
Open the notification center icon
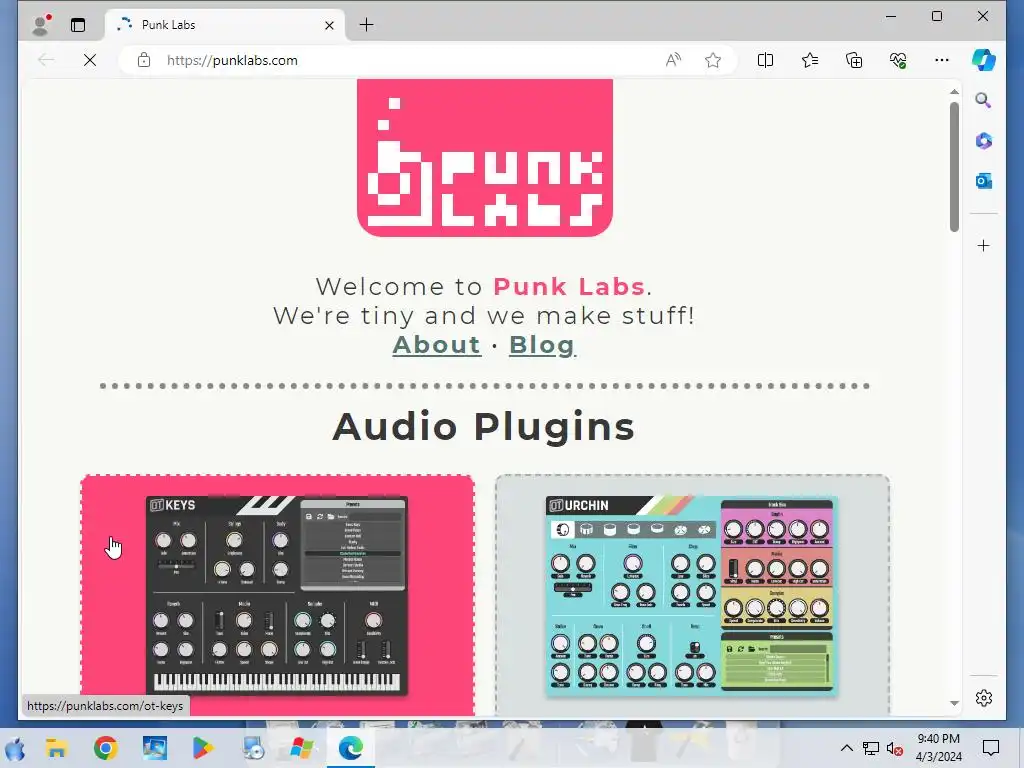(x=991, y=748)
